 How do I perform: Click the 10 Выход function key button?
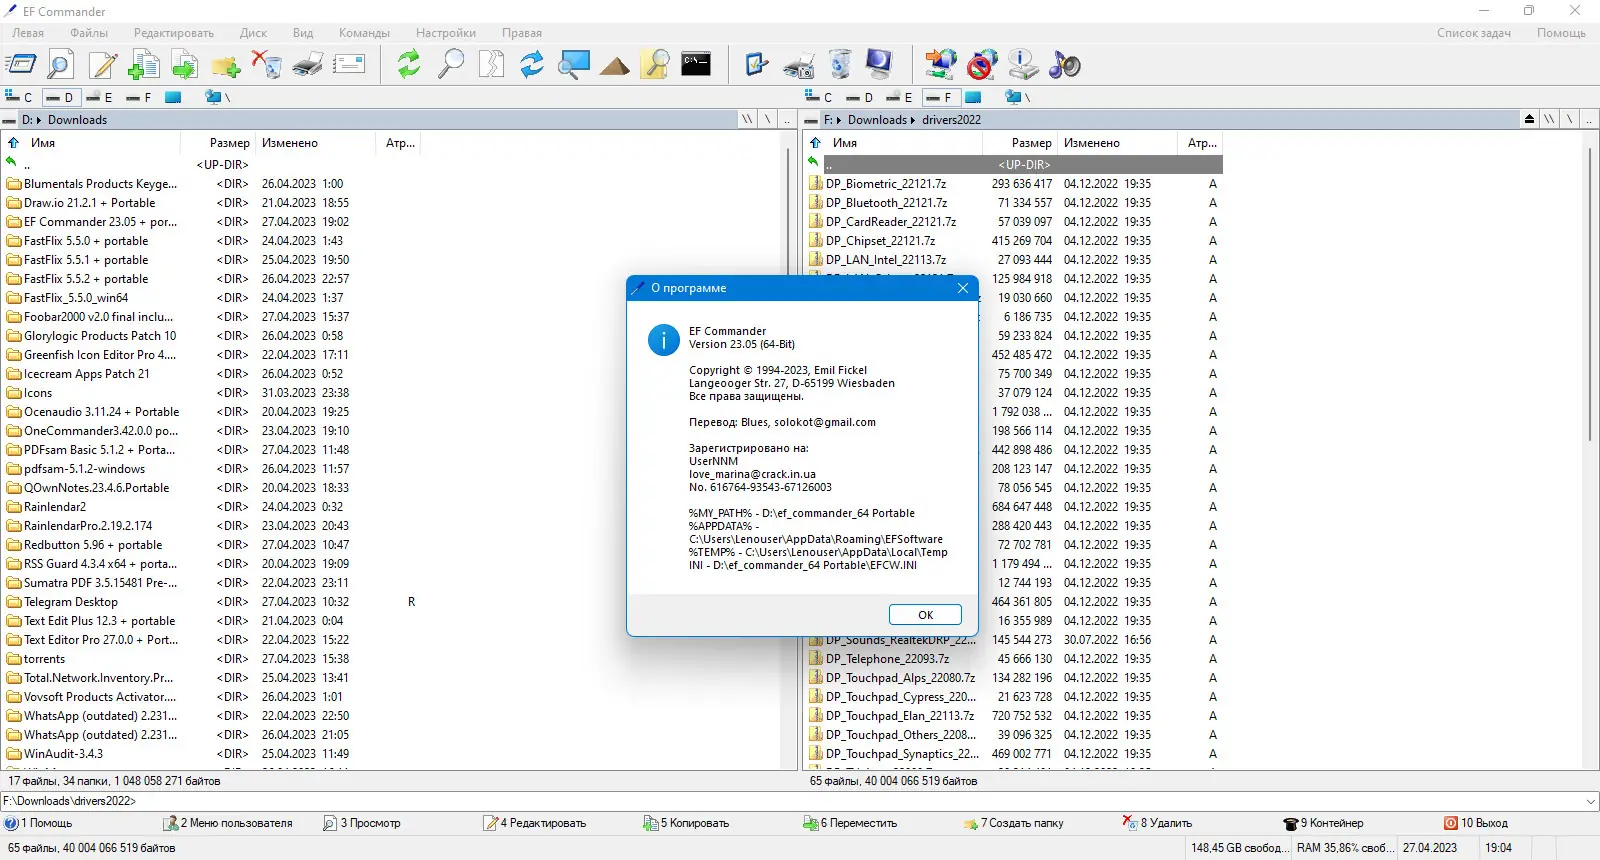tap(1476, 823)
